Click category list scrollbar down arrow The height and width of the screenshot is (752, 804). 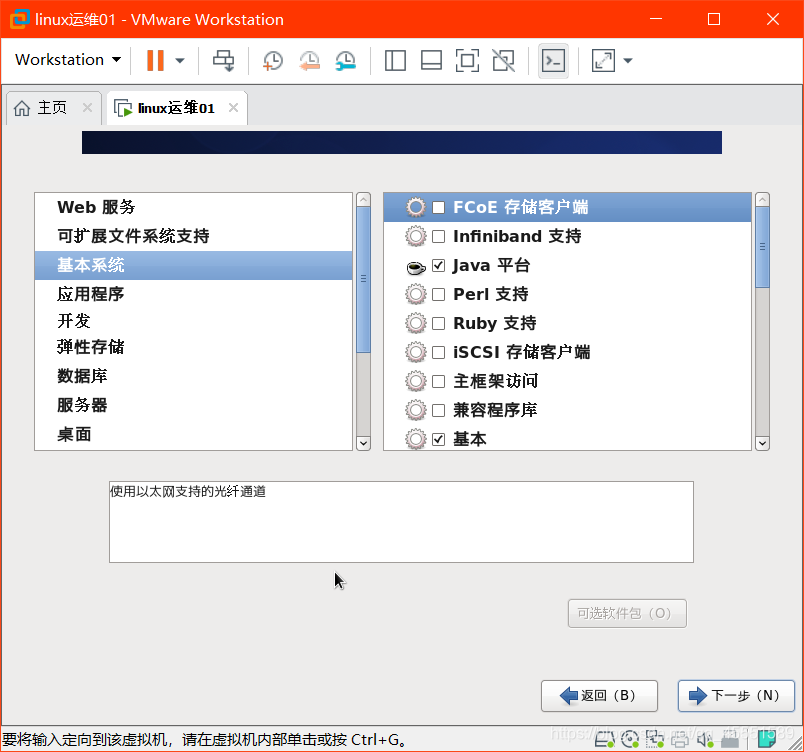363,443
